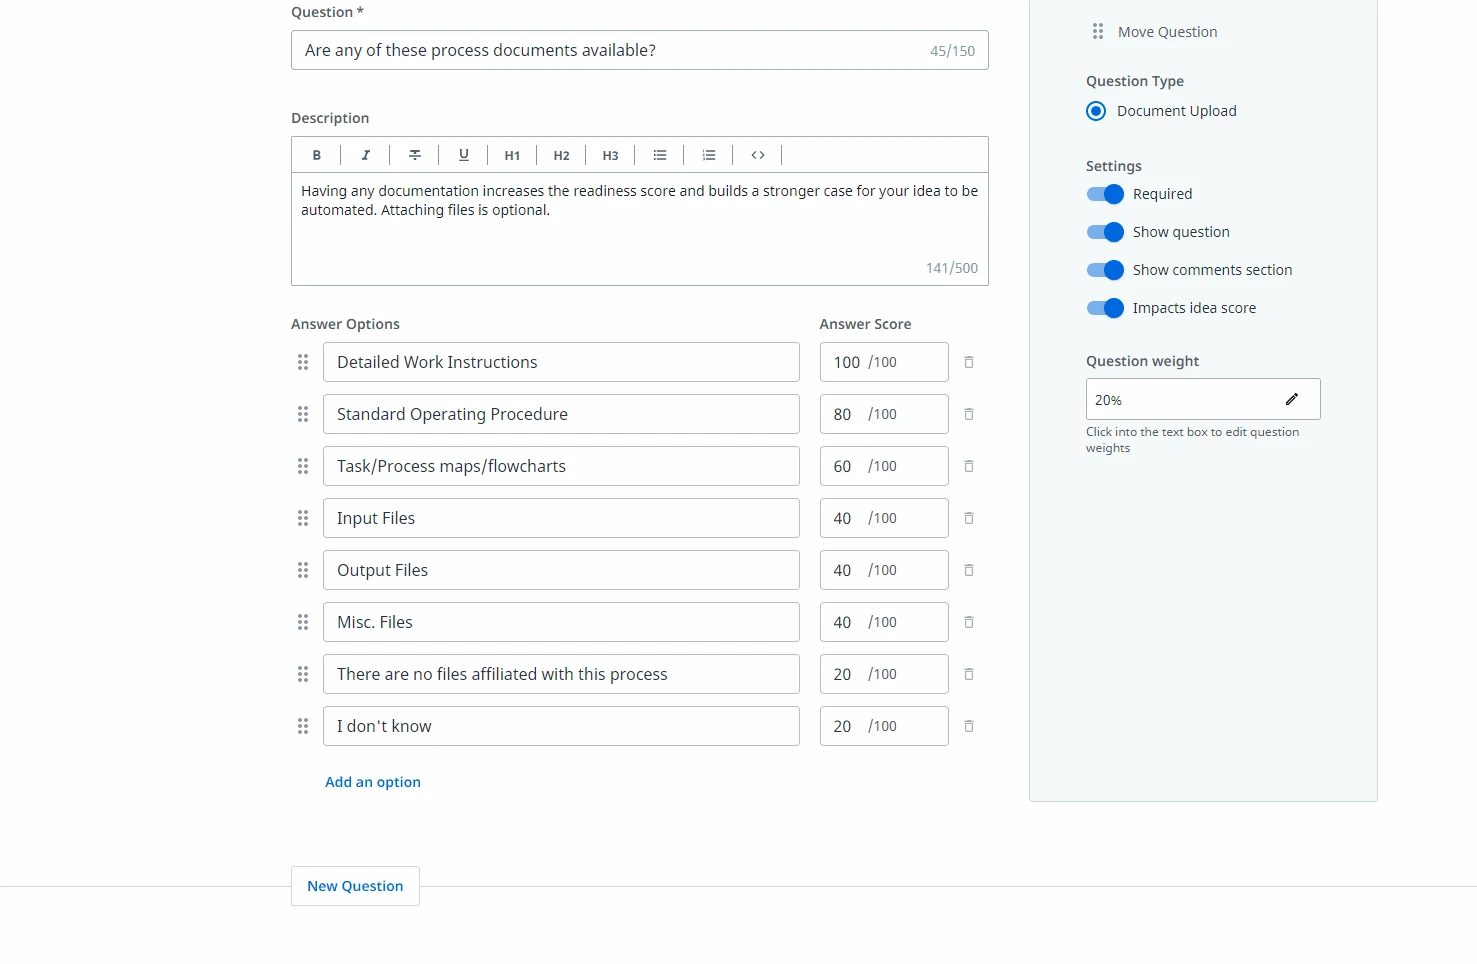This screenshot has height=964, width=1477.
Task: Disable the Required toggle
Action: tap(1105, 194)
